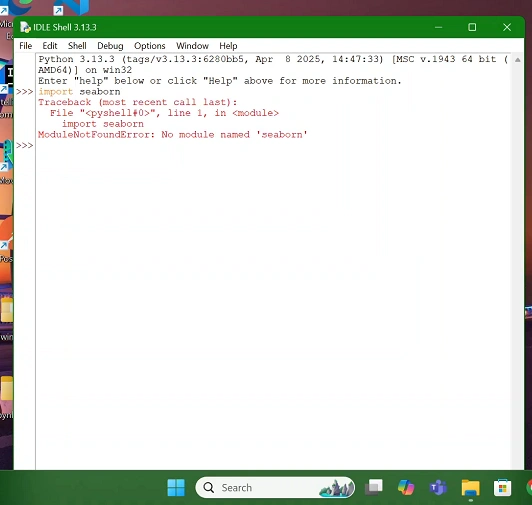Click the empty prompt line after last >>>
The image size is (532, 505).
tap(273, 146)
